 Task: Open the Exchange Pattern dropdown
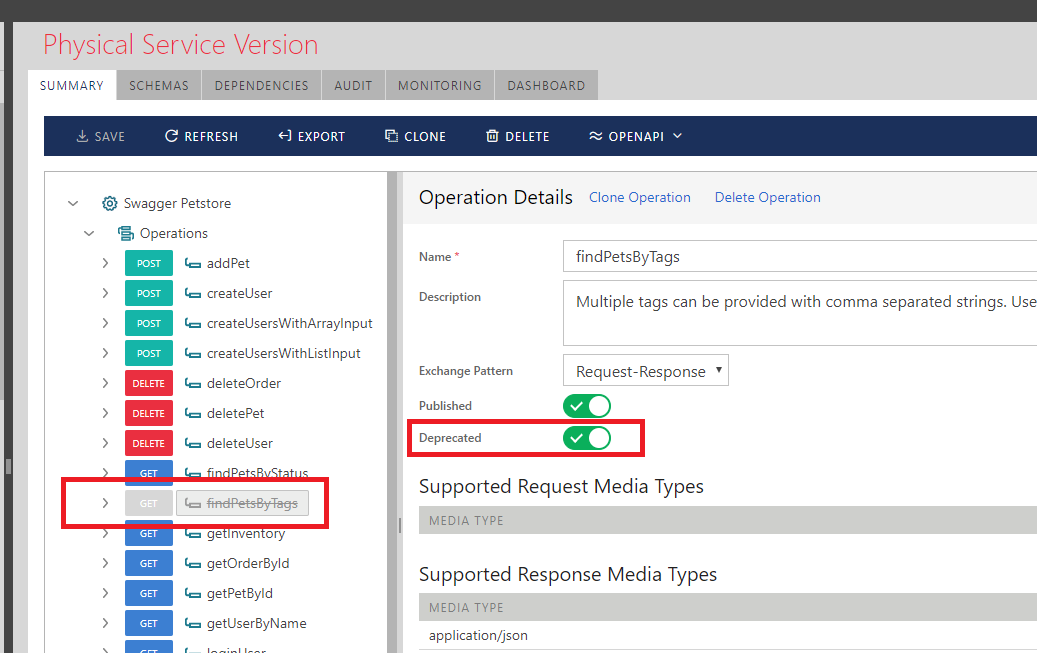coord(646,371)
